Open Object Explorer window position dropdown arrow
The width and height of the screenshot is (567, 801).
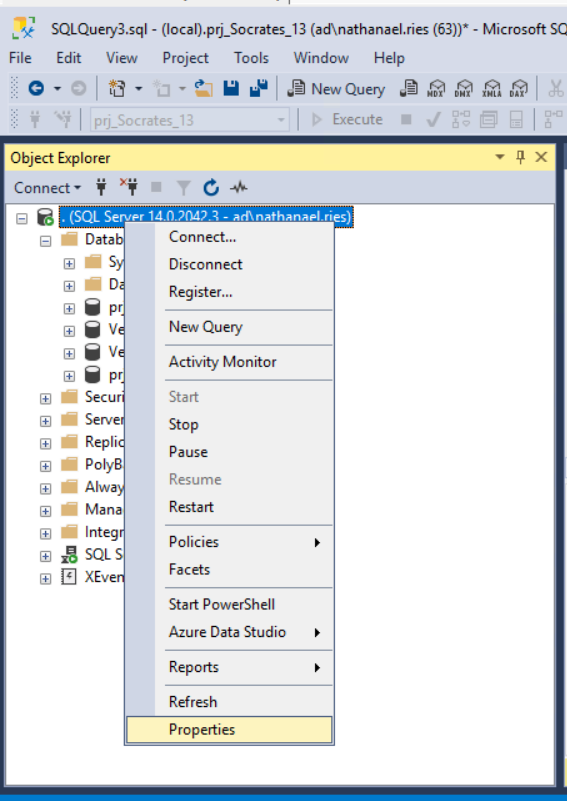(500, 157)
